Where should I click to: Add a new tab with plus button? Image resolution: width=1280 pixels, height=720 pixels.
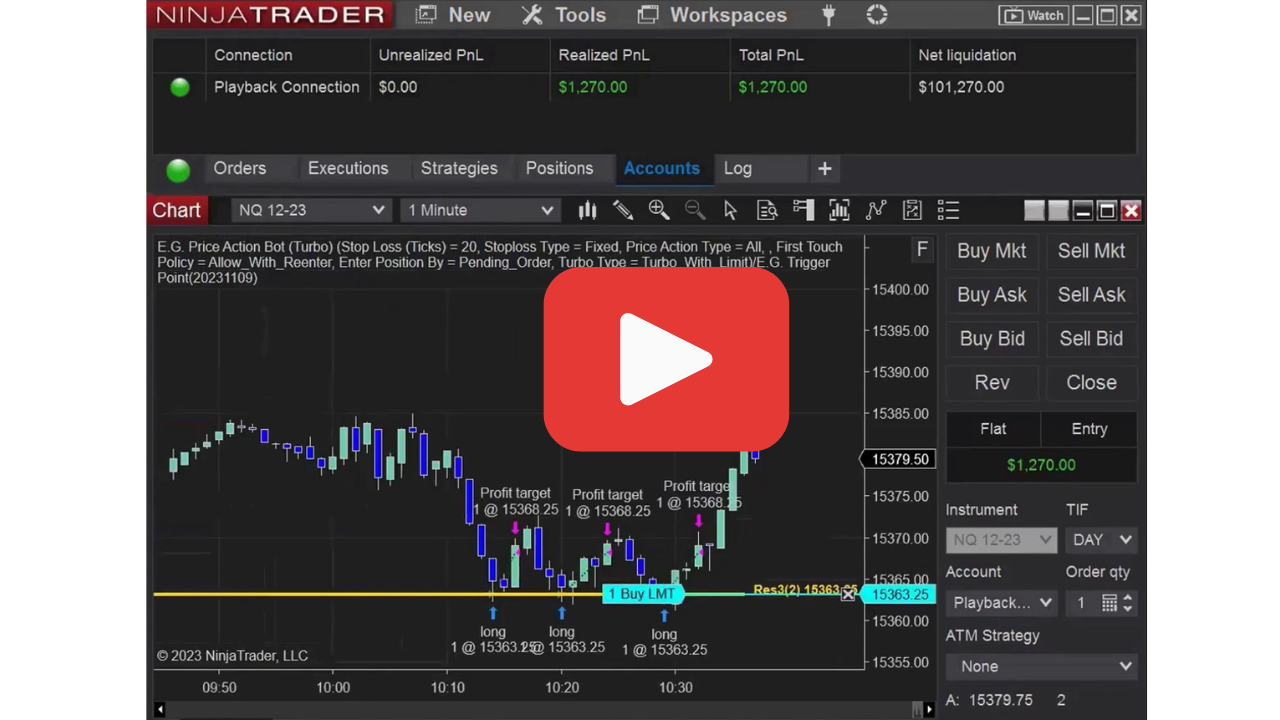tap(825, 169)
